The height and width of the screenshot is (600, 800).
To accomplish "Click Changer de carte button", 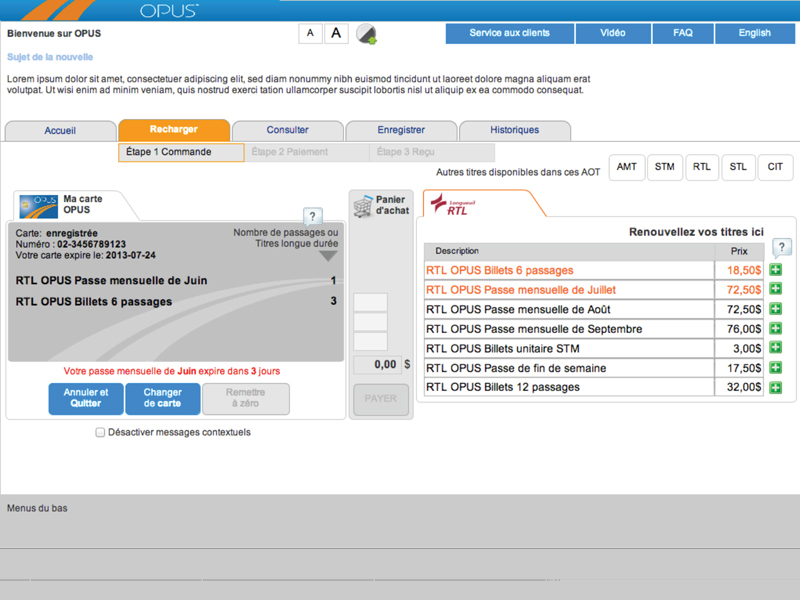I will (162, 398).
